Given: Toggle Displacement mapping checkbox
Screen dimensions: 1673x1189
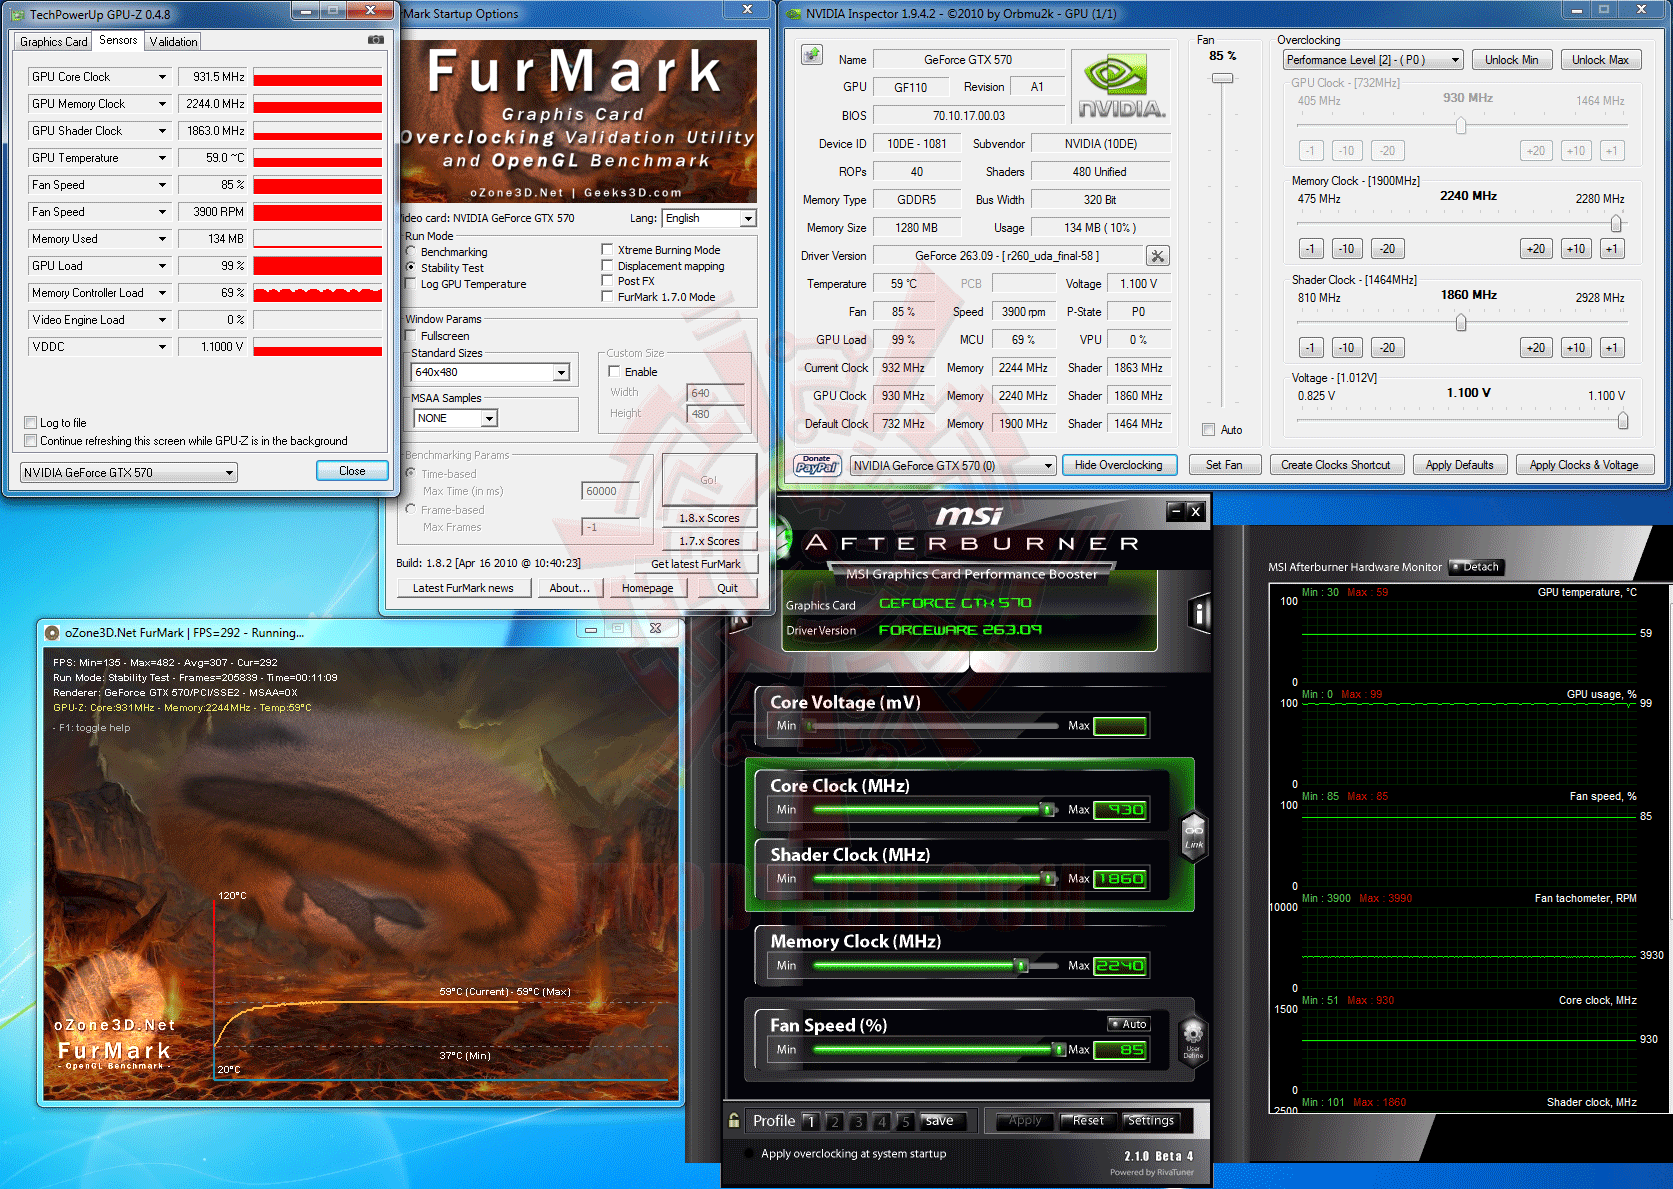Looking at the screenshot, I should point(607,266).
